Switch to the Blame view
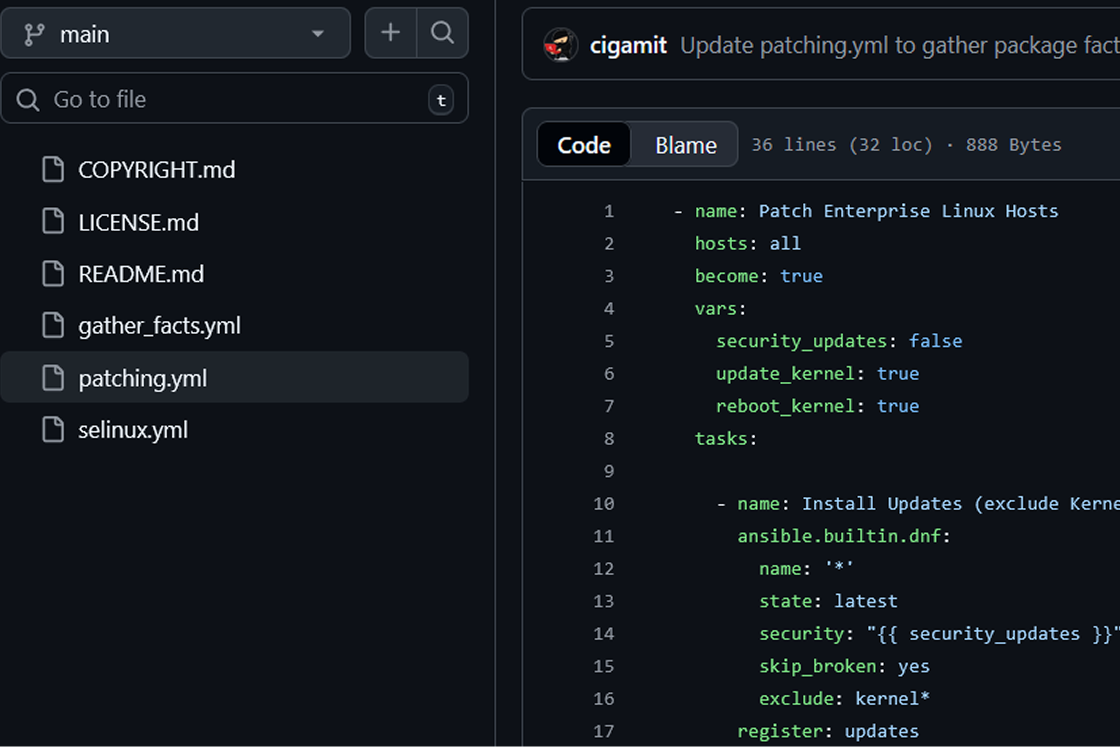Image resolution: width=1120 pixels, height=747 pixels. [685, 145]
